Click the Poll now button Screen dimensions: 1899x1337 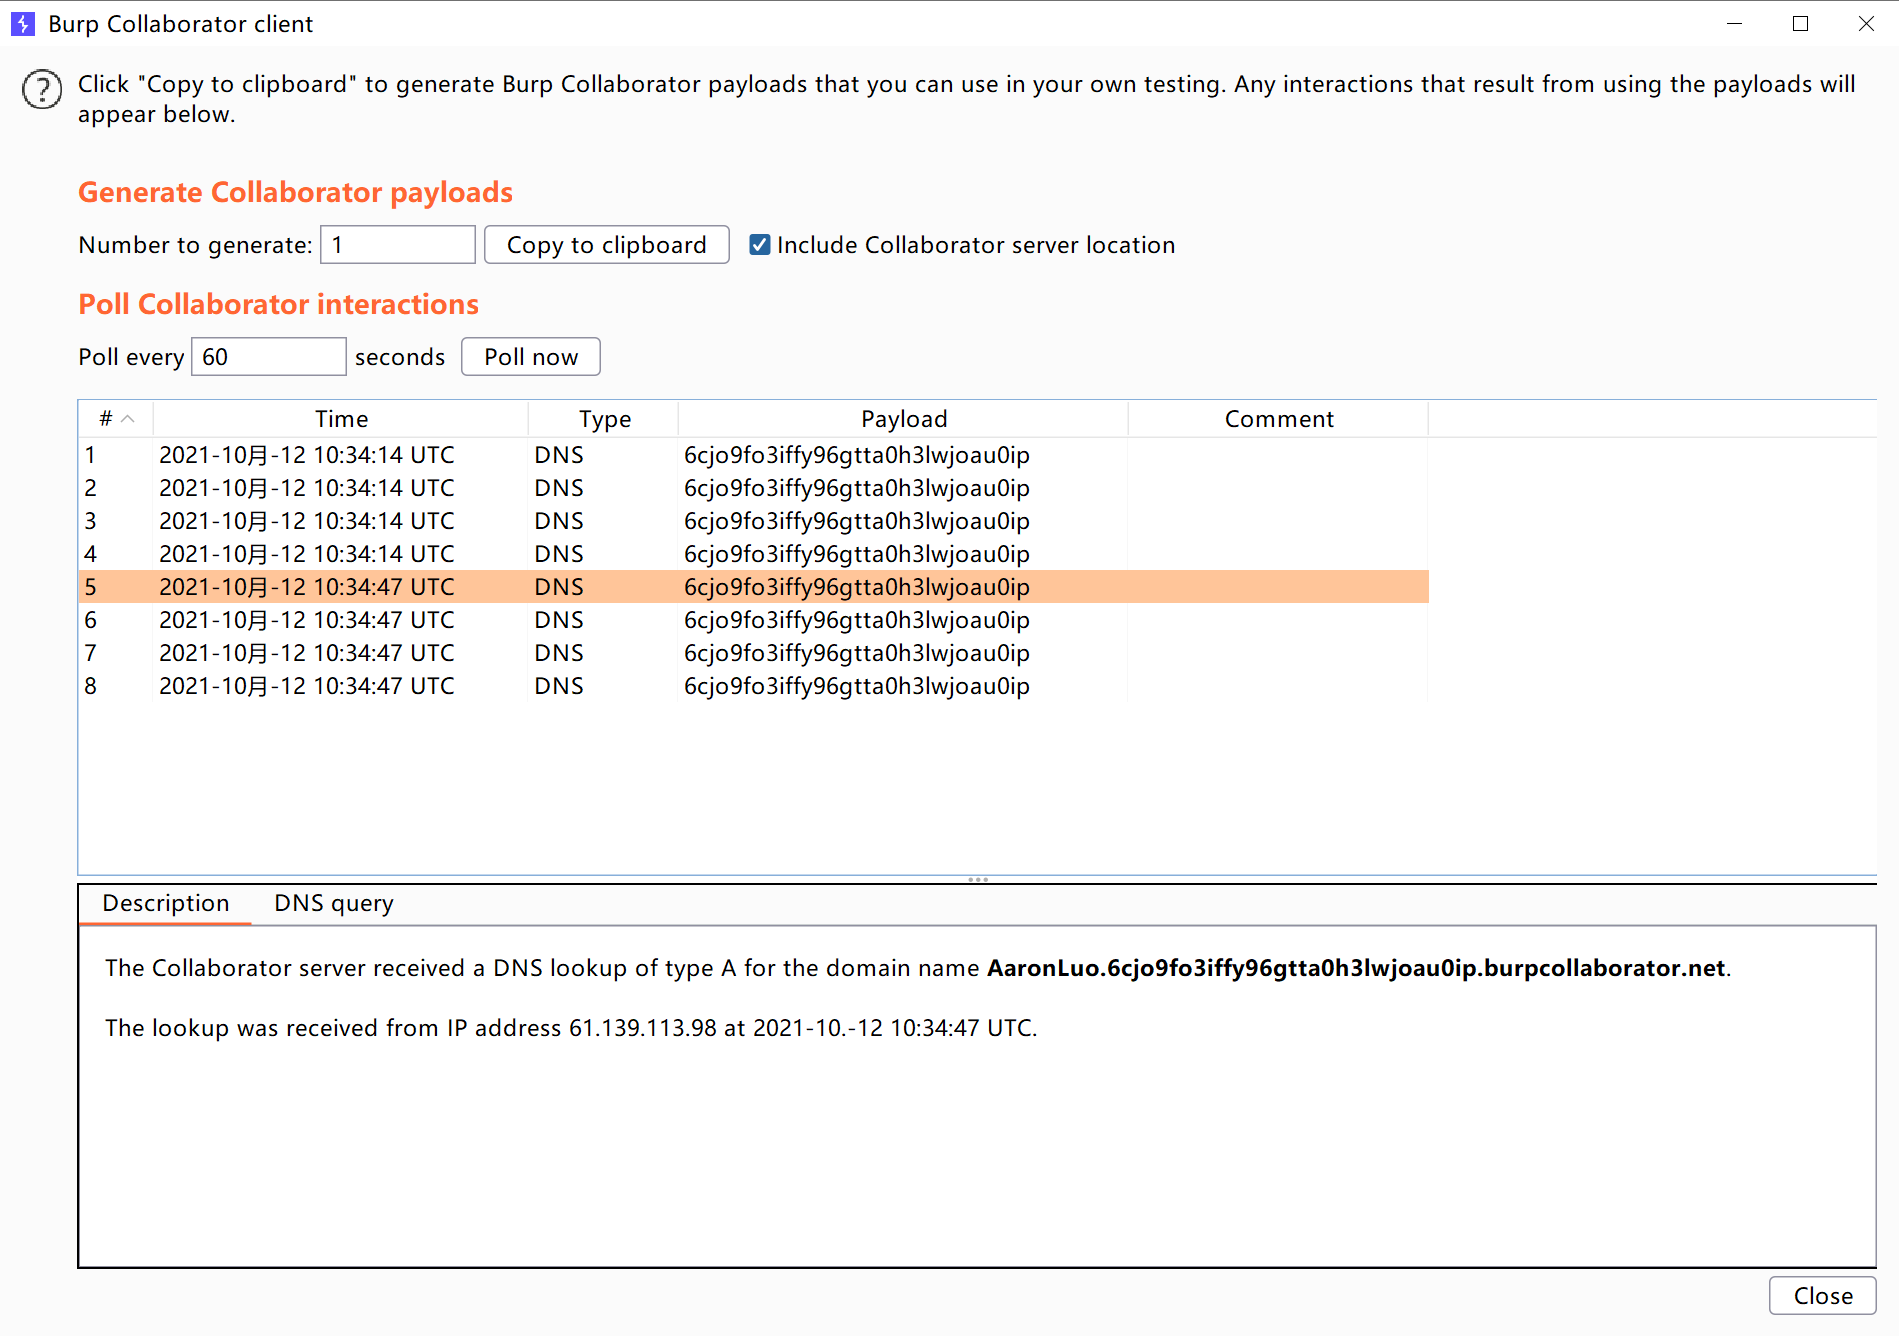click(531, 357)
